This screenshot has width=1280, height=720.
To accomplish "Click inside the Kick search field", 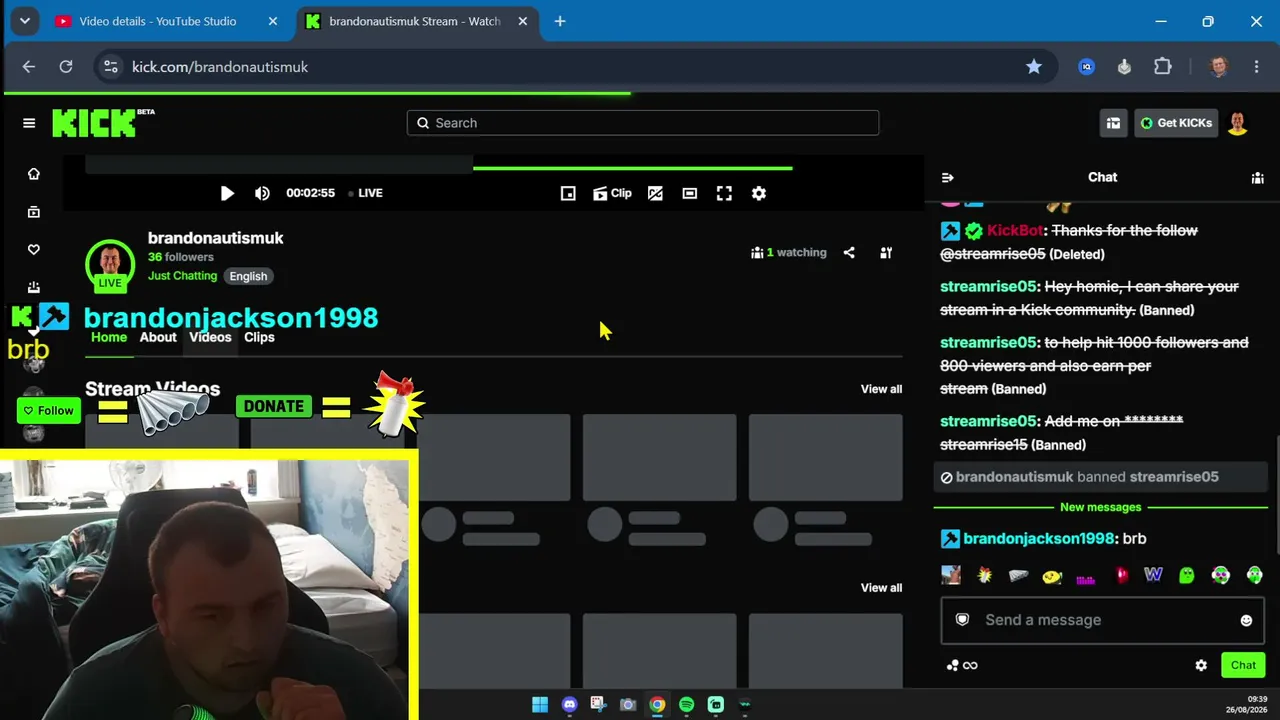I will tap(643, 123).
